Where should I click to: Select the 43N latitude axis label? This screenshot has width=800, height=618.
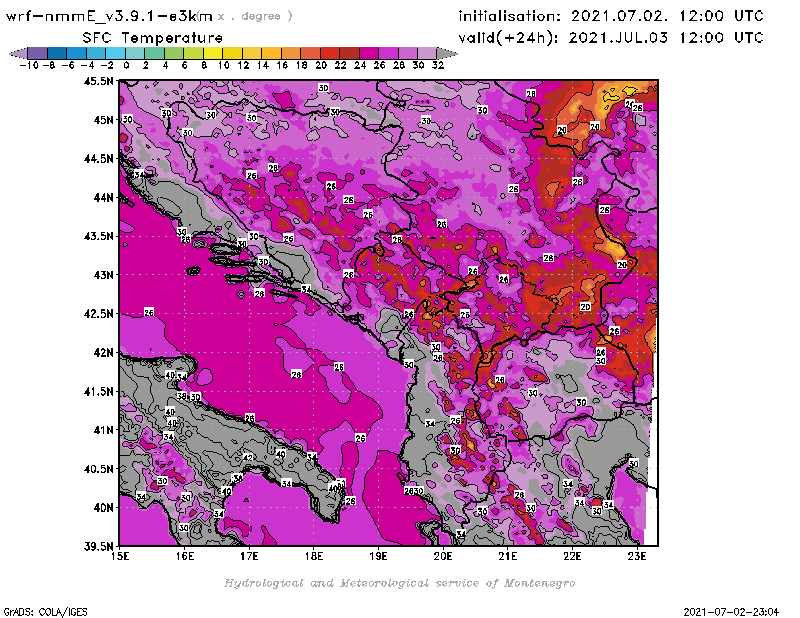pyautogui.click(x=103, y=275)
